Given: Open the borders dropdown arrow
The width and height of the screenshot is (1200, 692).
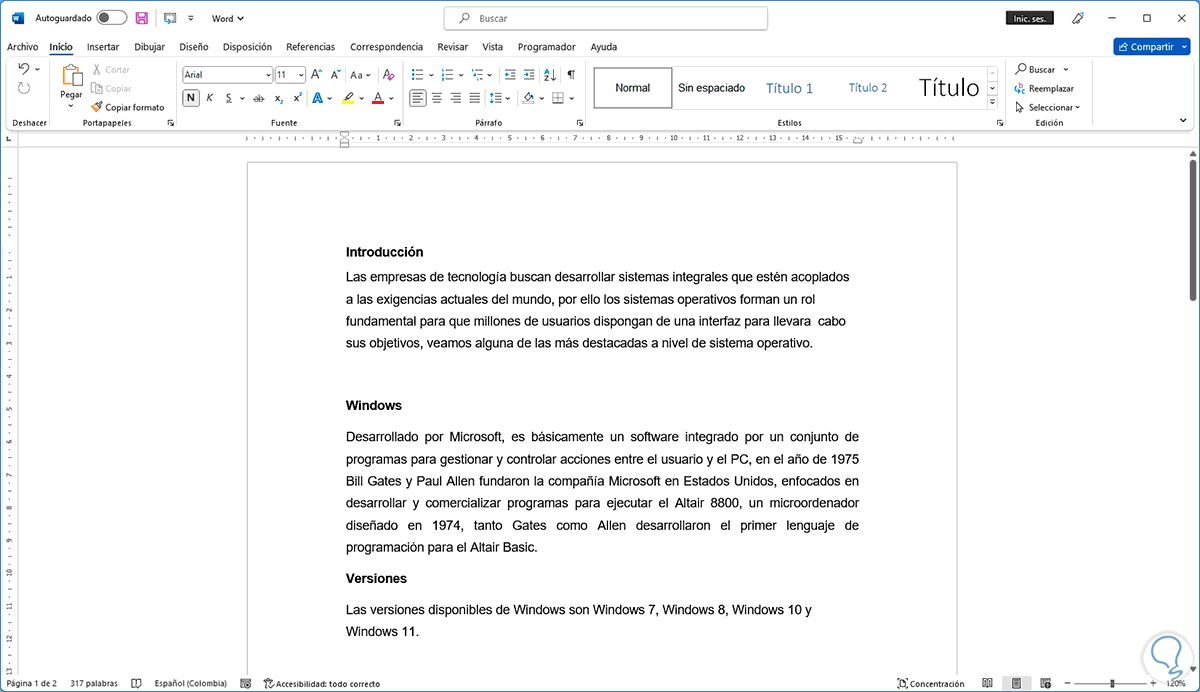Looking at the screenshot, I should pos(572,98).
